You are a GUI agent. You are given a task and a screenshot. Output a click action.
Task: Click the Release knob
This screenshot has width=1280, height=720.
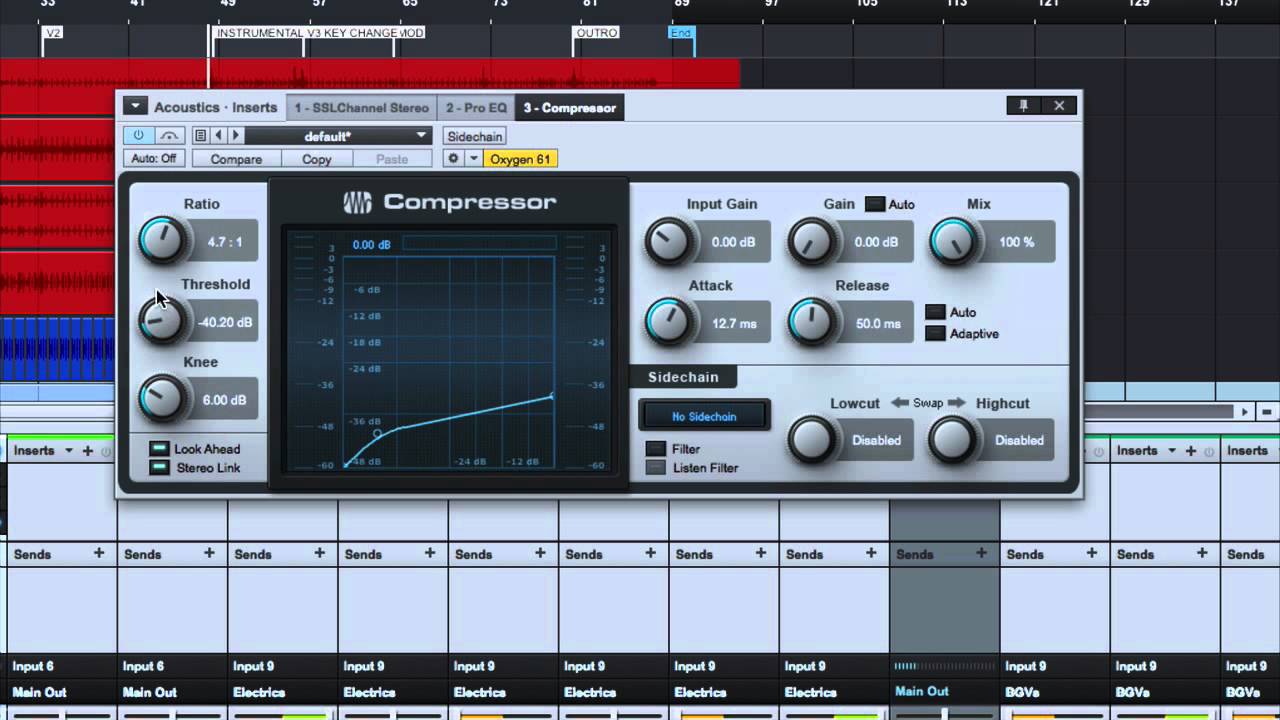[x=811, y=322]
